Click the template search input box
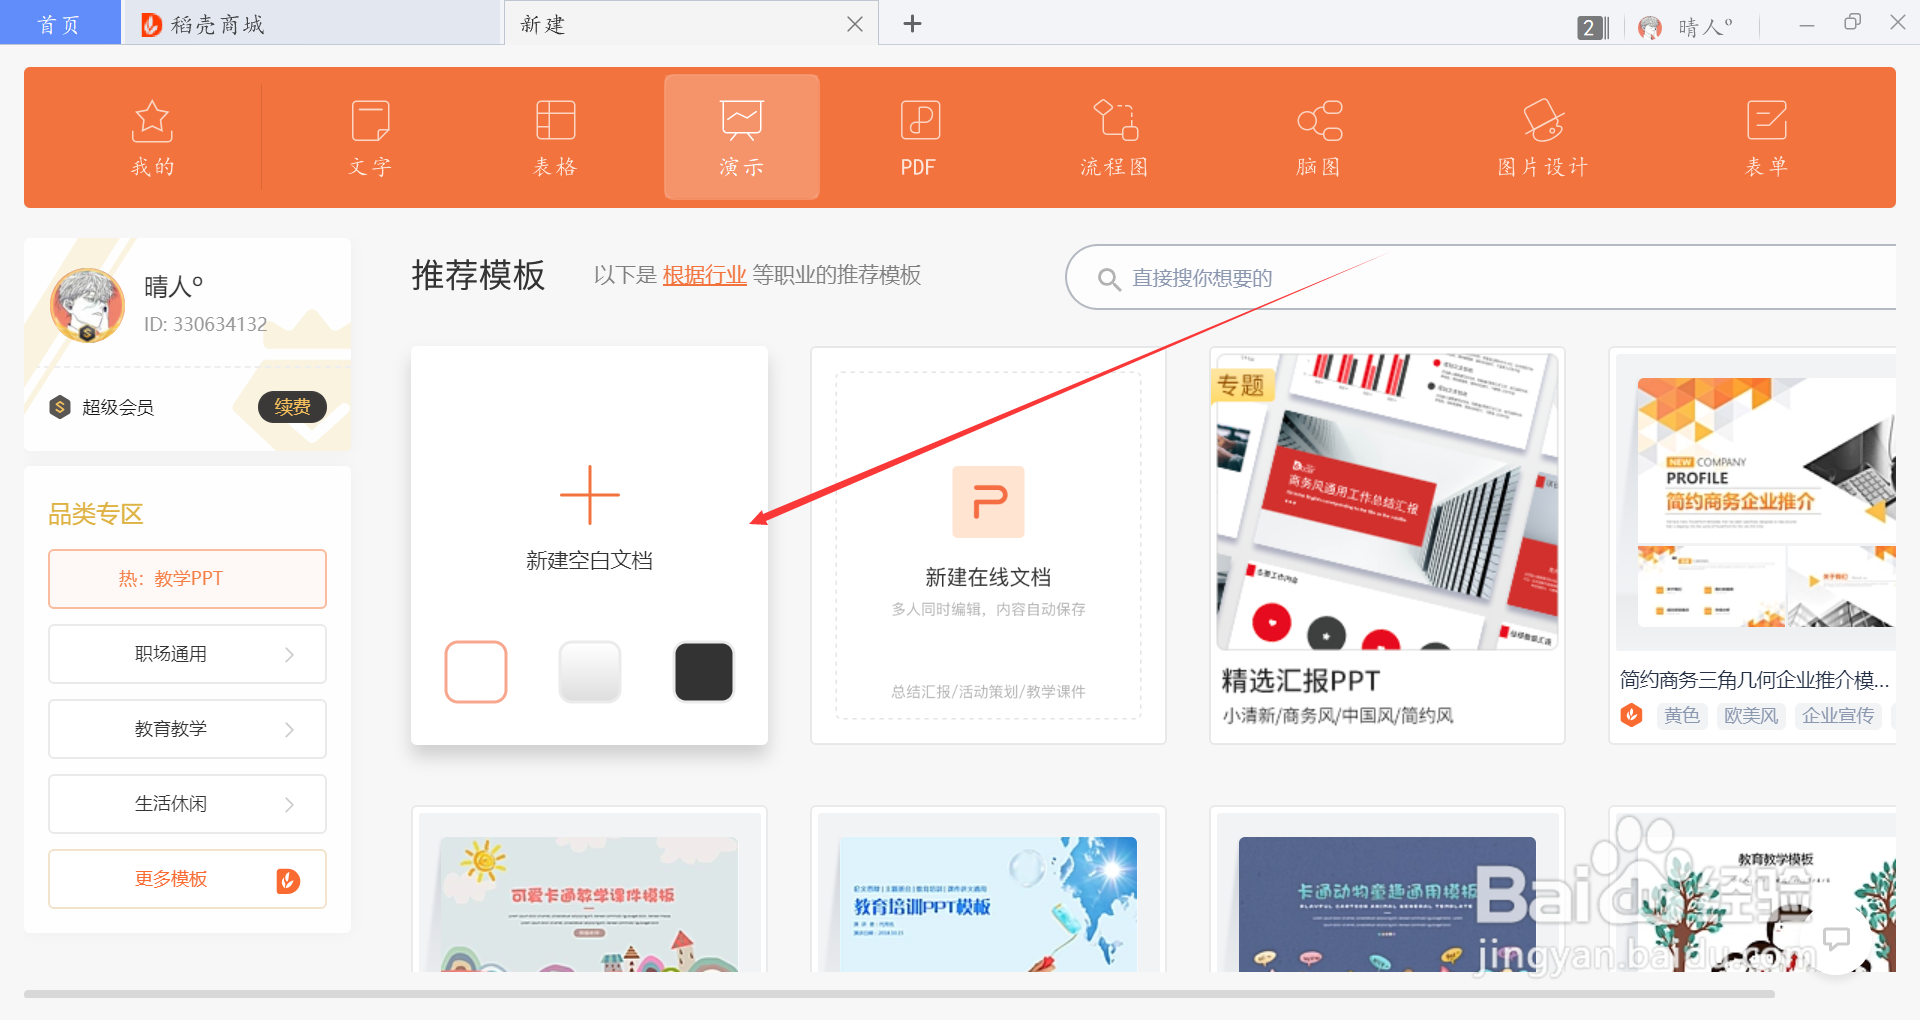This screenshot has height=1020, width=1920. point(1400,277)
